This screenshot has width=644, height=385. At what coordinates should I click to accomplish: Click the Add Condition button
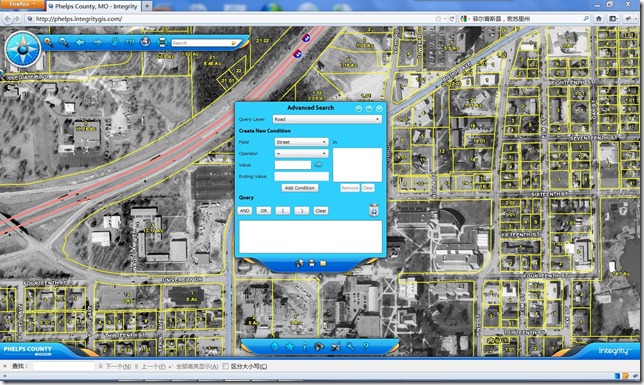(x=300, y=188)
